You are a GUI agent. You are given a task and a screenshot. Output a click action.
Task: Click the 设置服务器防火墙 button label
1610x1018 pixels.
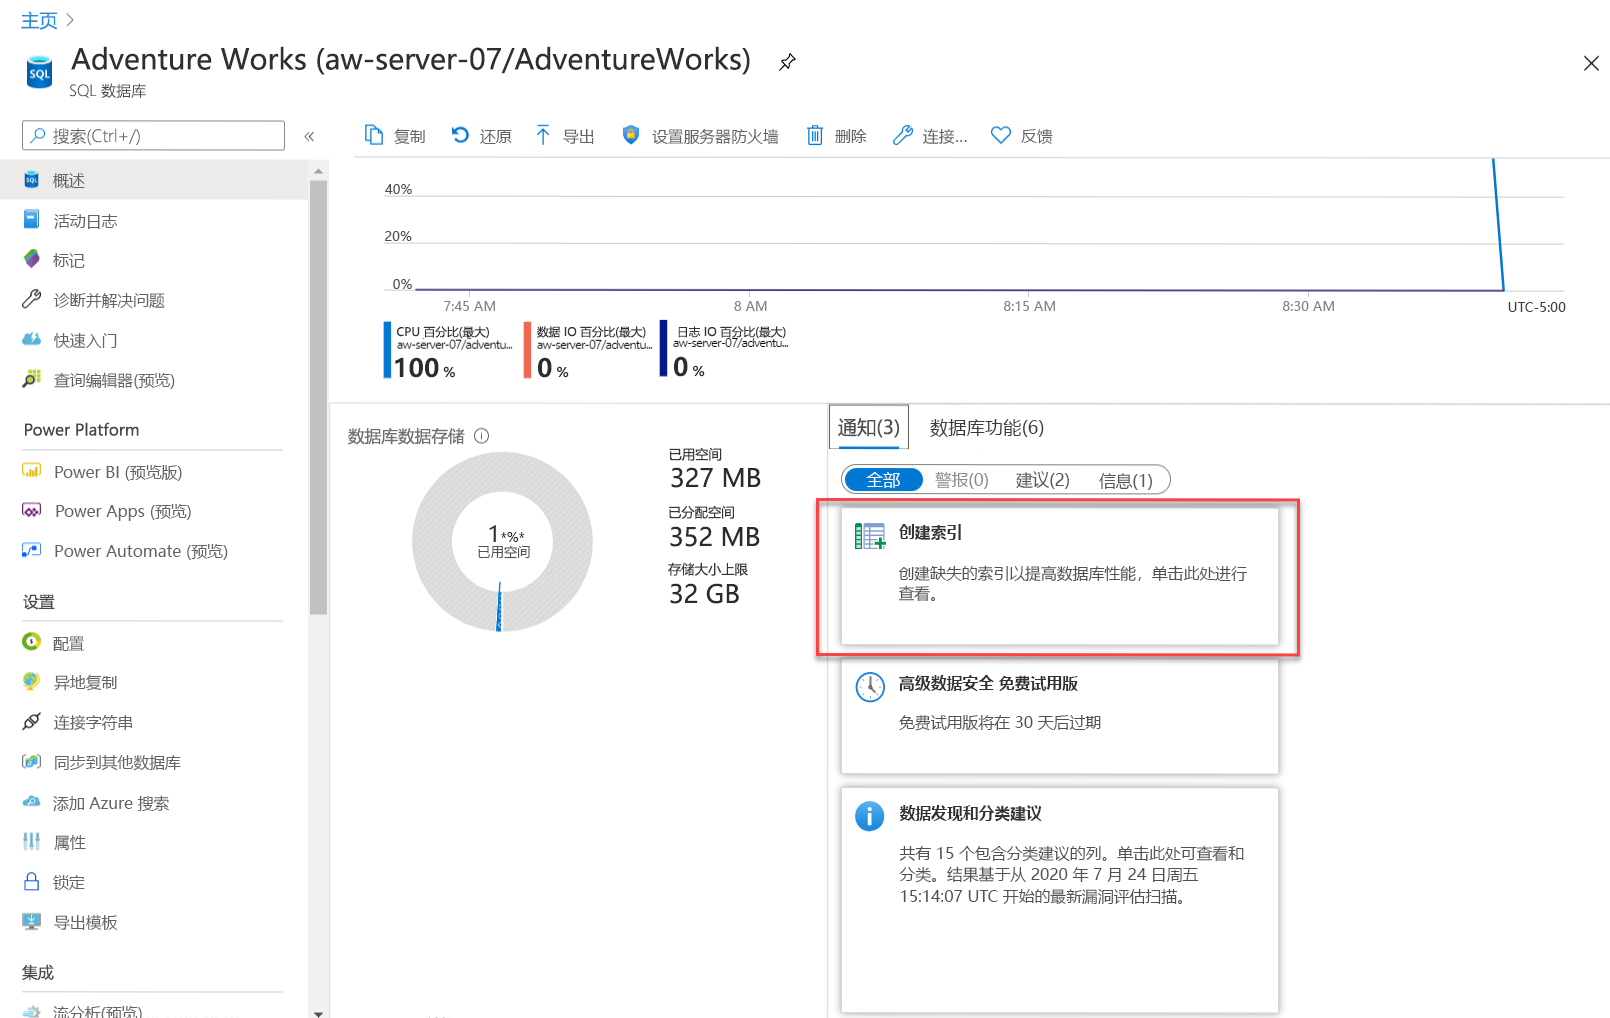point(715,136)
